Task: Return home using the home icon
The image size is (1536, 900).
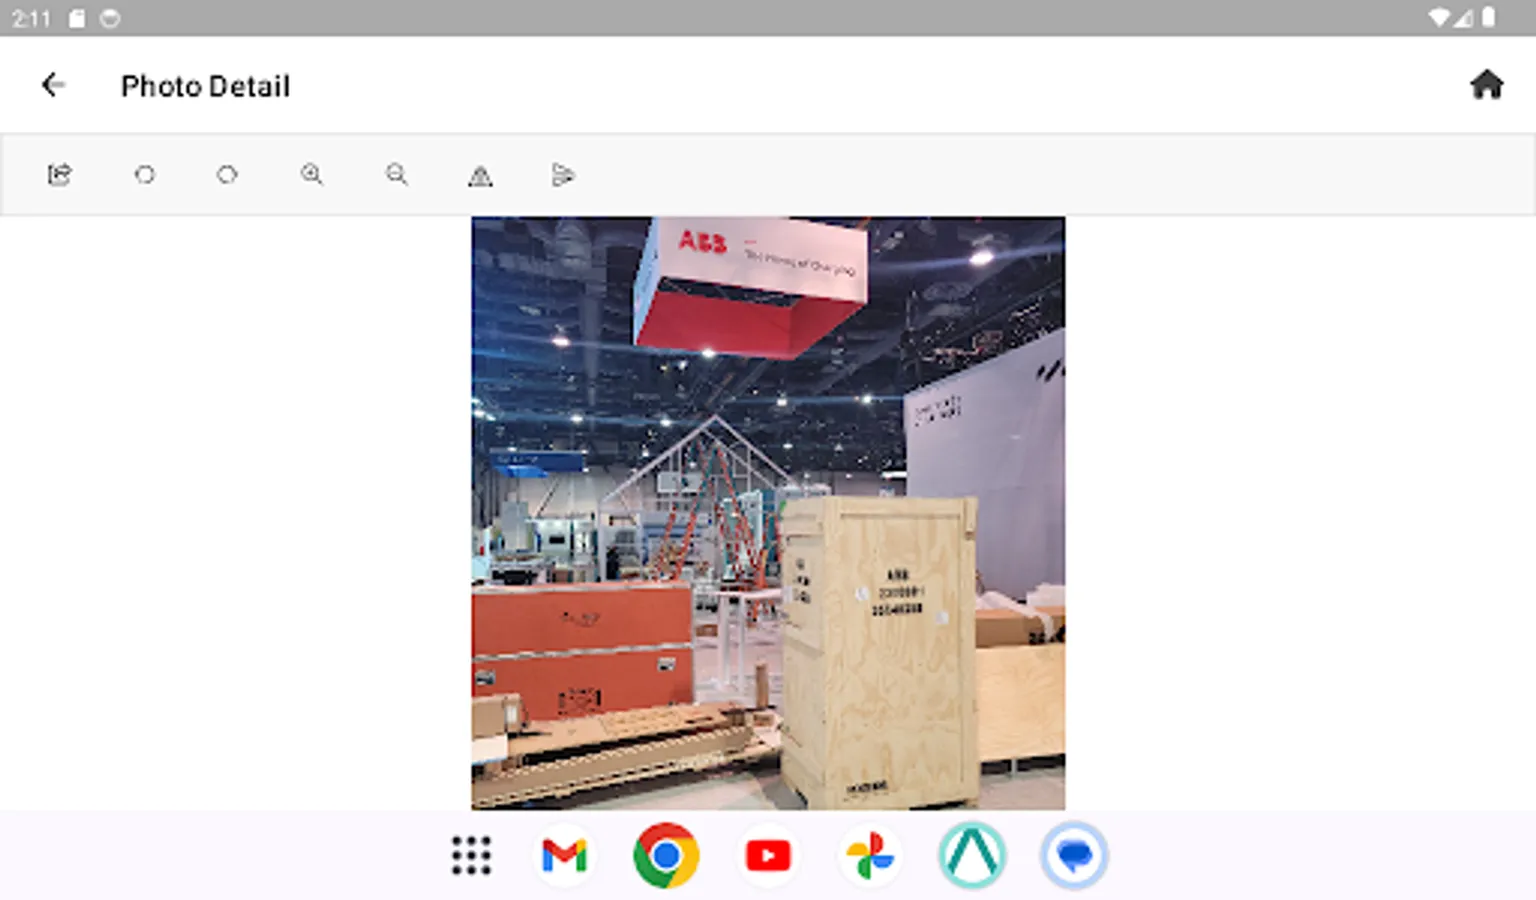Action: coord(1487,84)
